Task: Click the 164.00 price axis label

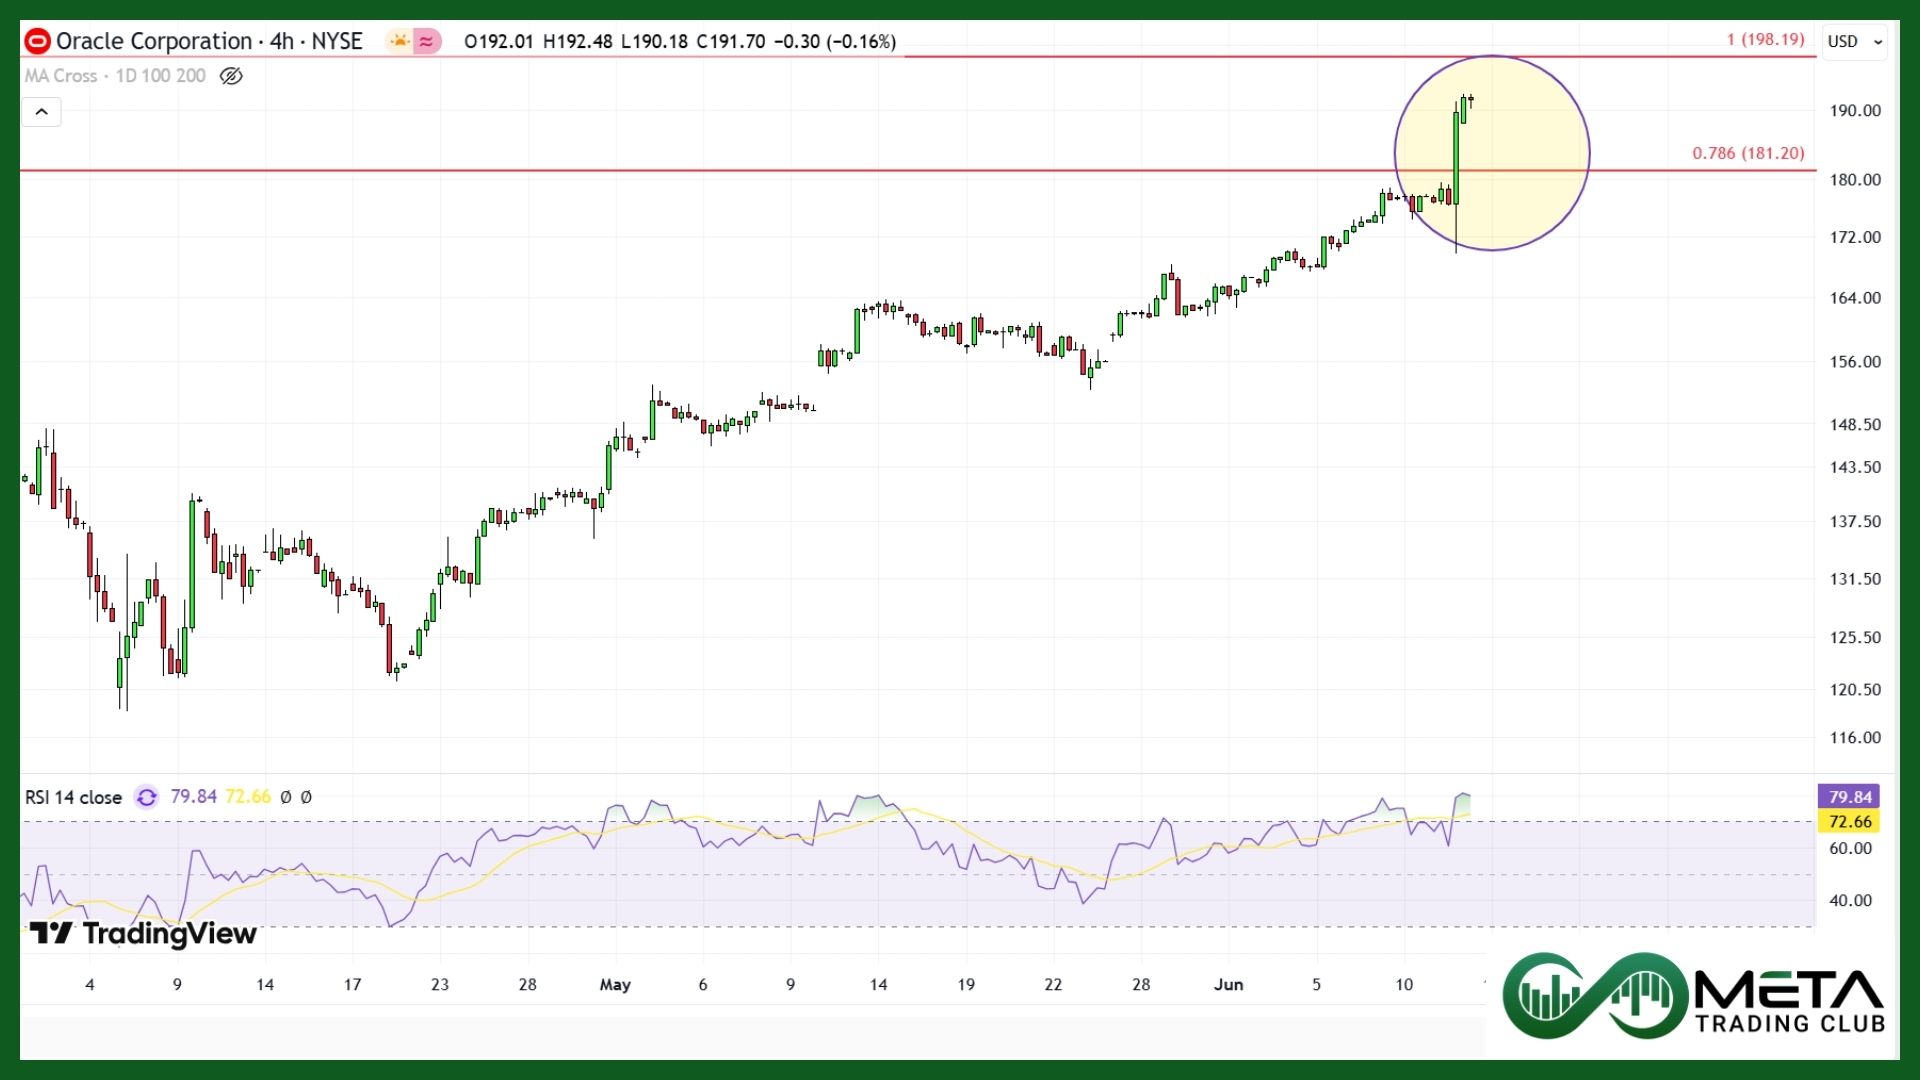Action: tap(1855, 298)
